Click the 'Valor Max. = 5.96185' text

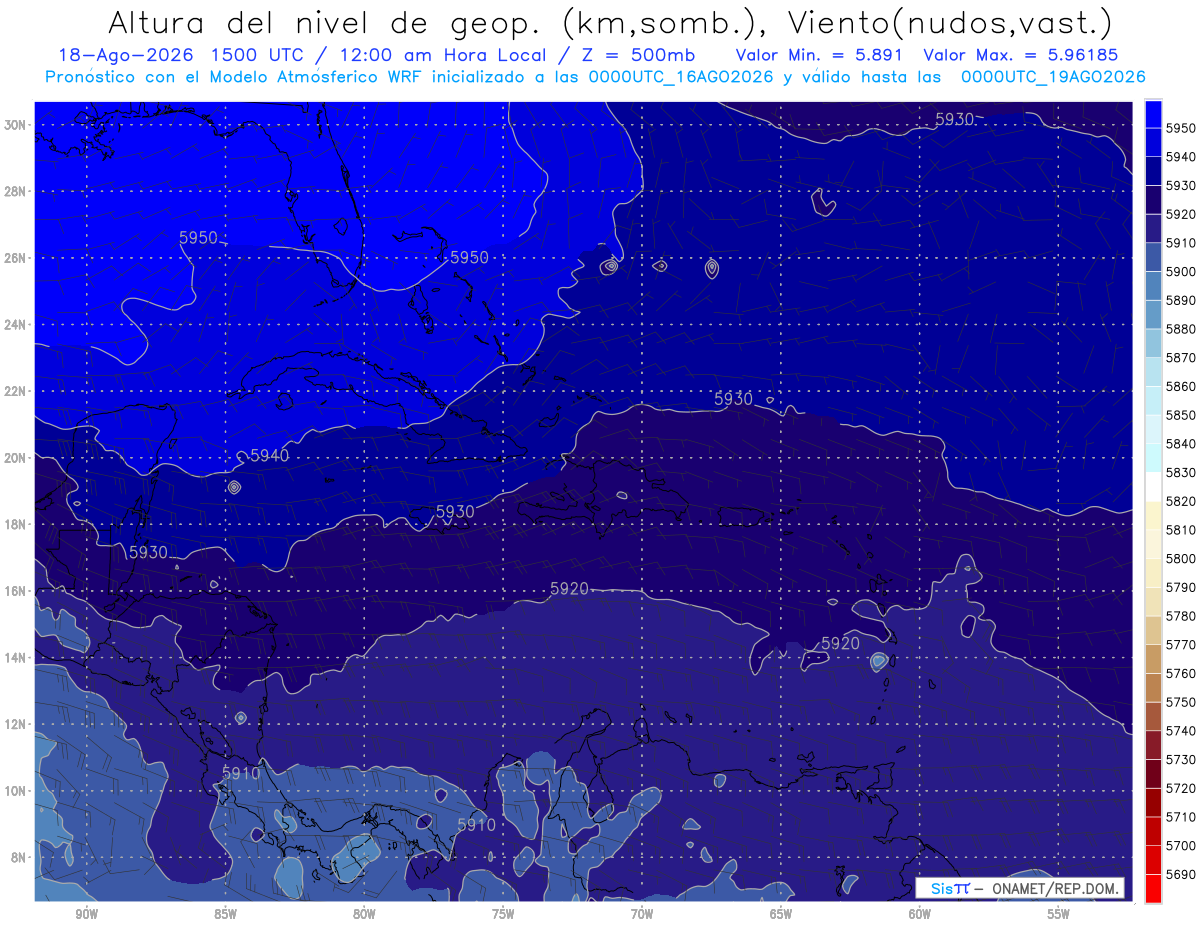(x=1021, y=55)
